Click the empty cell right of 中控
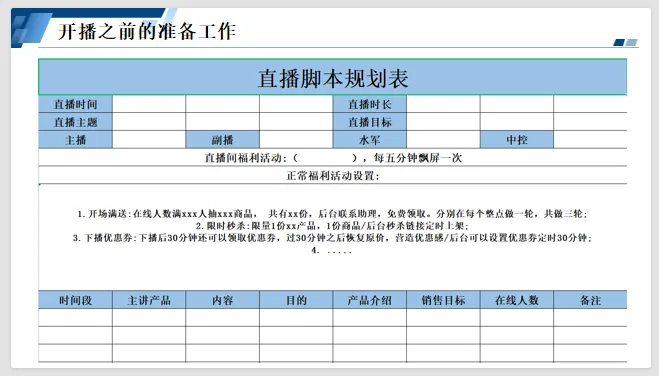The width and height of the screenshot is (659, 376). point(590,140)
